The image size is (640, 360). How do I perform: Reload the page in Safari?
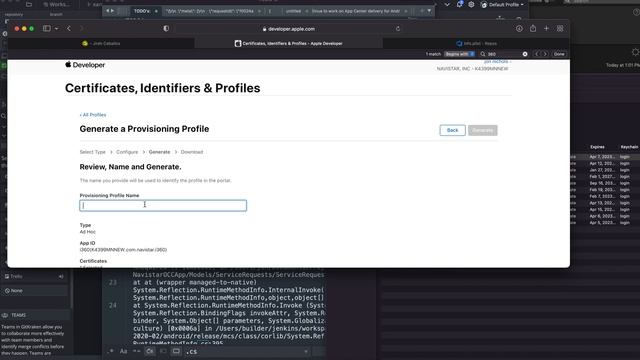tap(398, 29)
